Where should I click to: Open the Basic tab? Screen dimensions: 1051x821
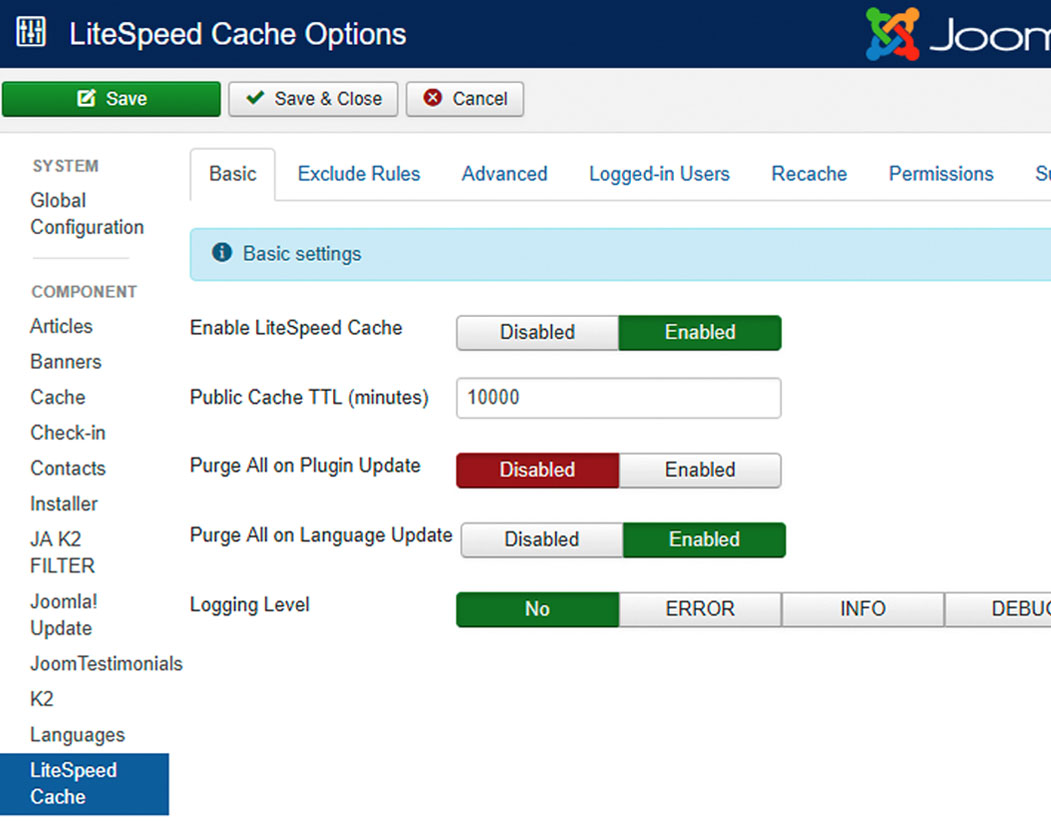pyautogui.click(x=233, y=174)
